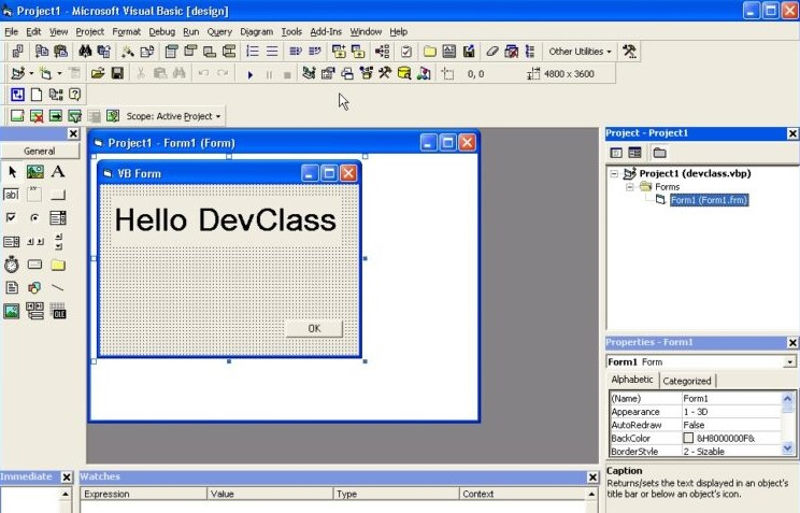800x513 pixels.
Task: Select the CheckBox tool in the toolbox
Action: (12, 218)
